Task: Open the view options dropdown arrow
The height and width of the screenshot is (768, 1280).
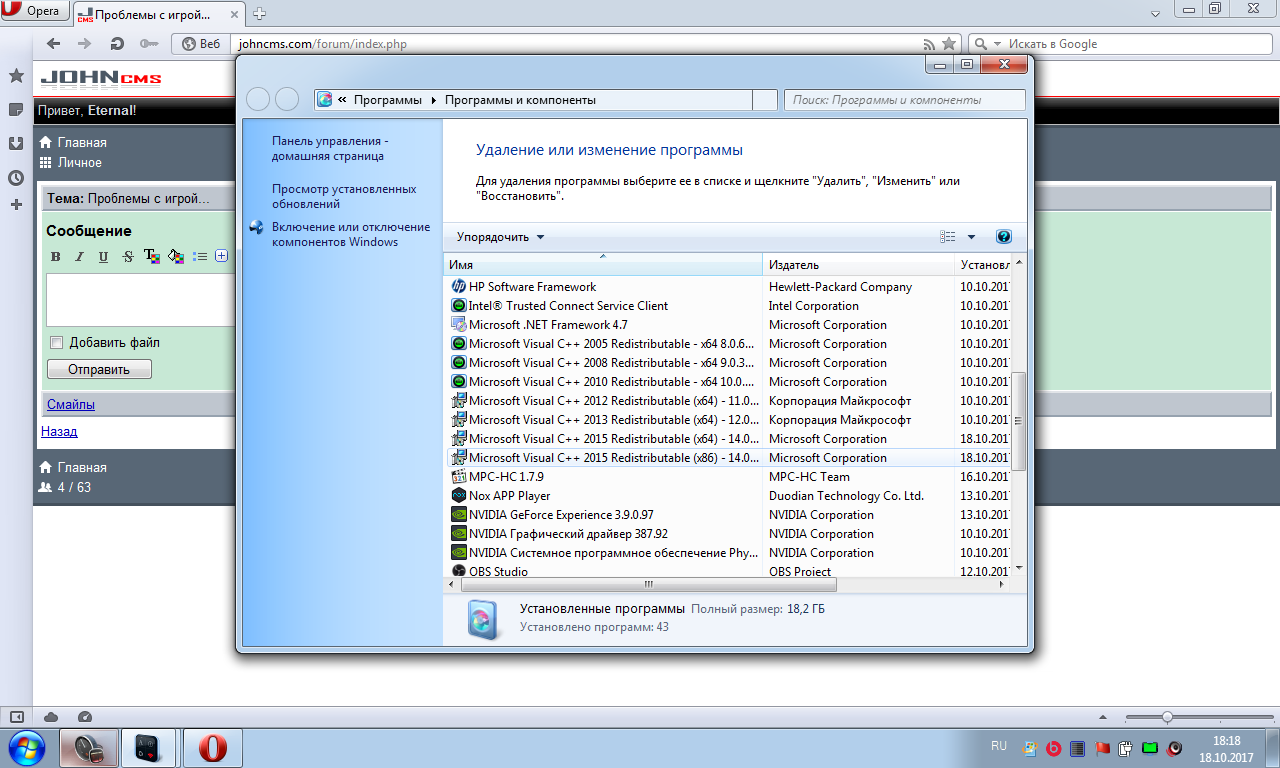Action: pyautogui.click(x=971, y=237)
